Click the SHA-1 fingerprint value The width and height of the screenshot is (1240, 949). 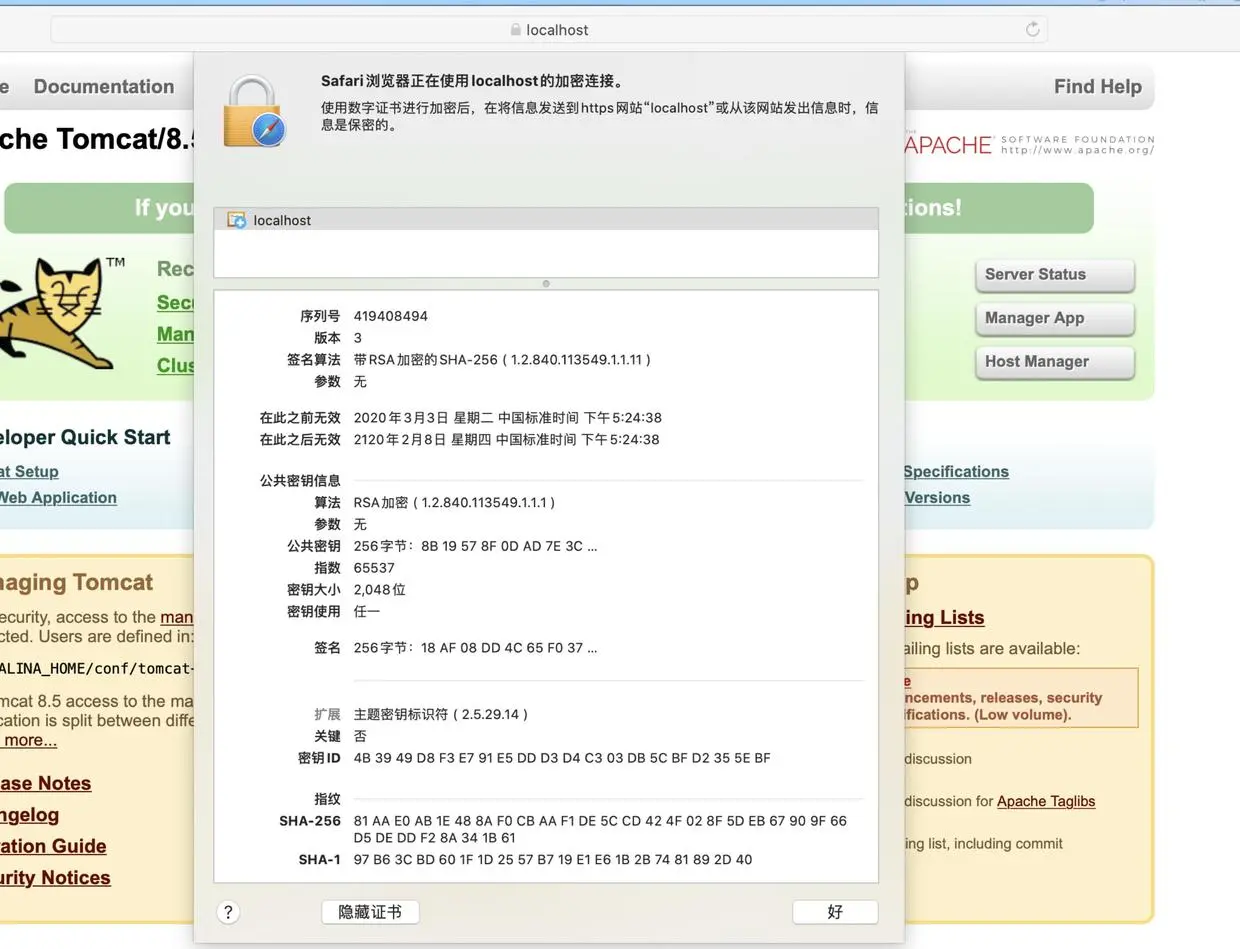tap(553, 860)
